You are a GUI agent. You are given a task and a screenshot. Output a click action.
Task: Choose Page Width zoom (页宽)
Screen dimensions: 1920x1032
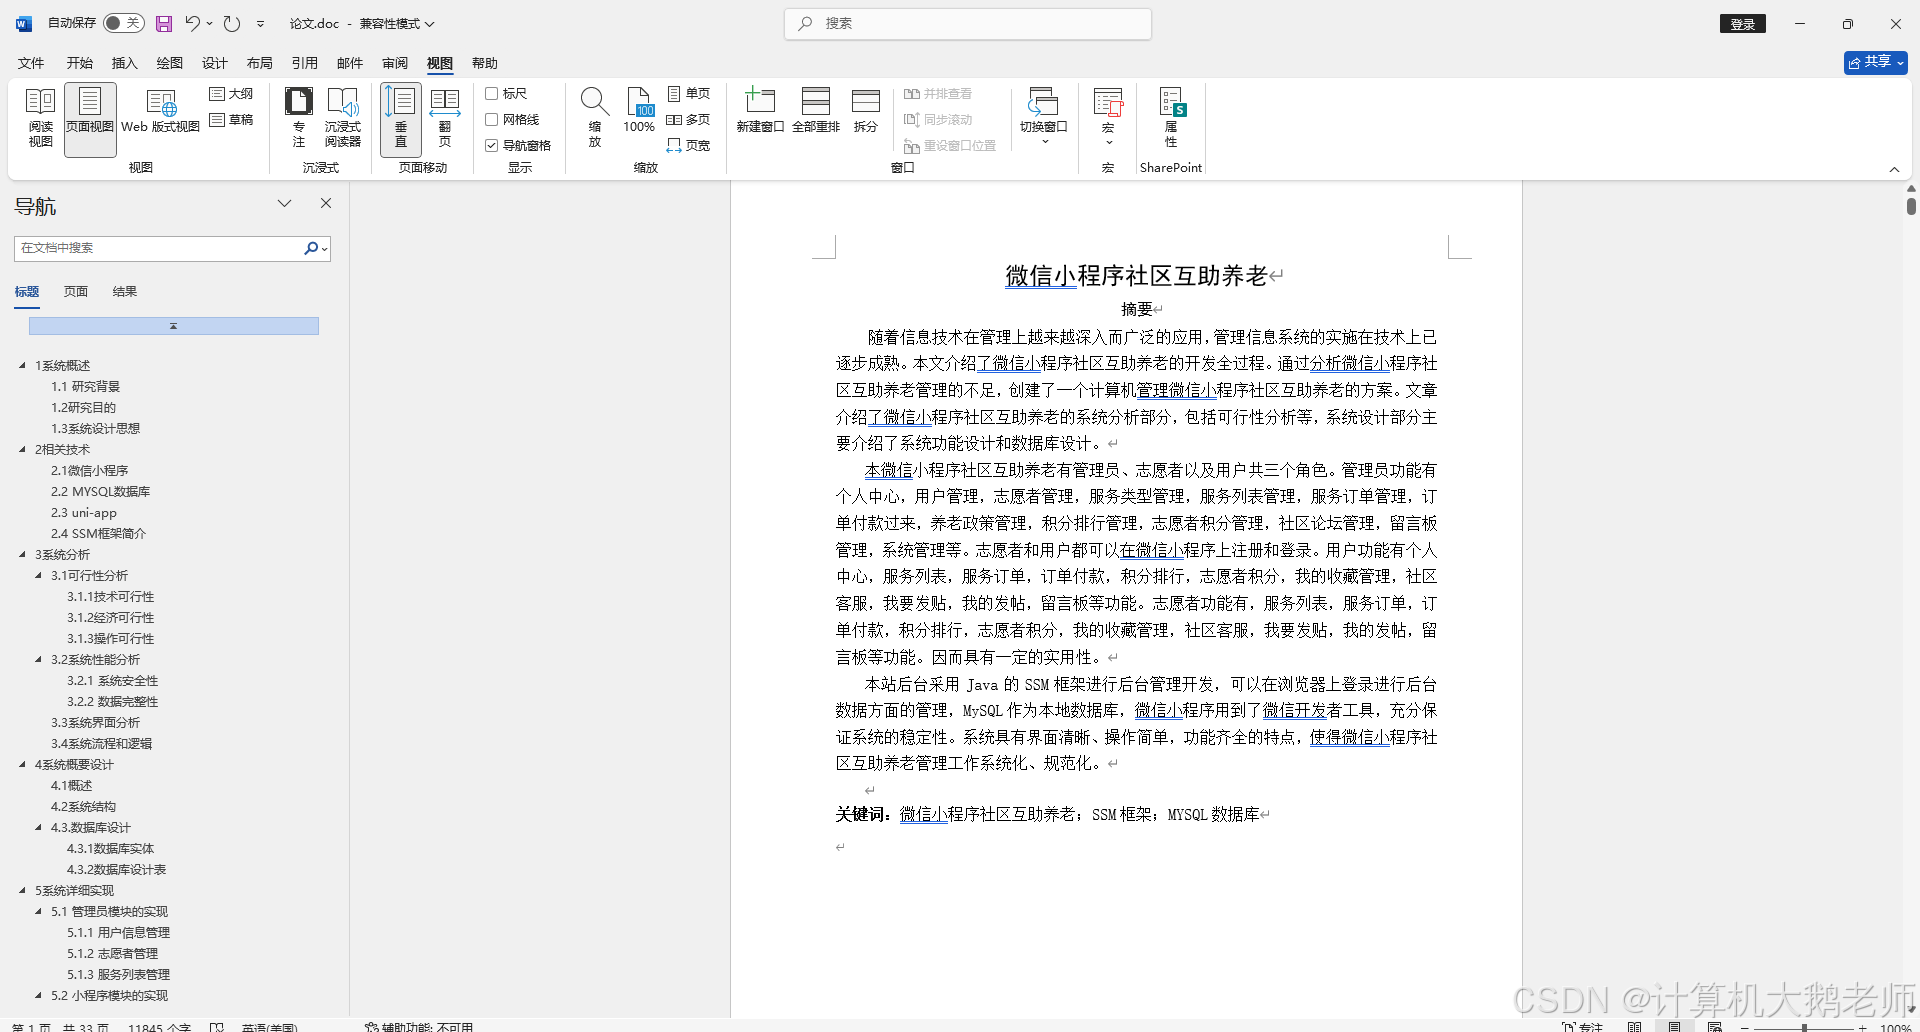(688, 146)
